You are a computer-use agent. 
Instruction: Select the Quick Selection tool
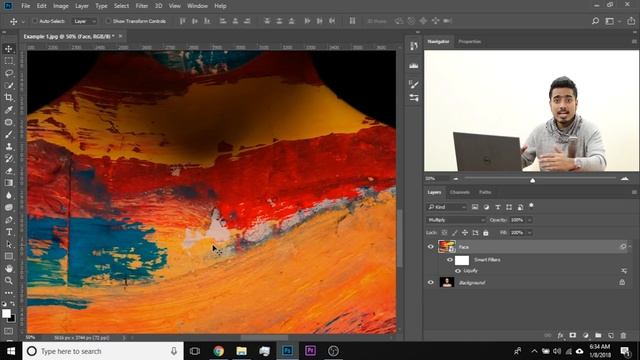coord(9,86)
